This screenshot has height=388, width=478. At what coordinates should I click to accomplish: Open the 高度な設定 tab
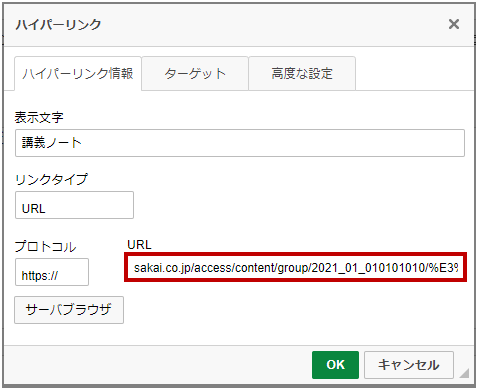(302, 73)
